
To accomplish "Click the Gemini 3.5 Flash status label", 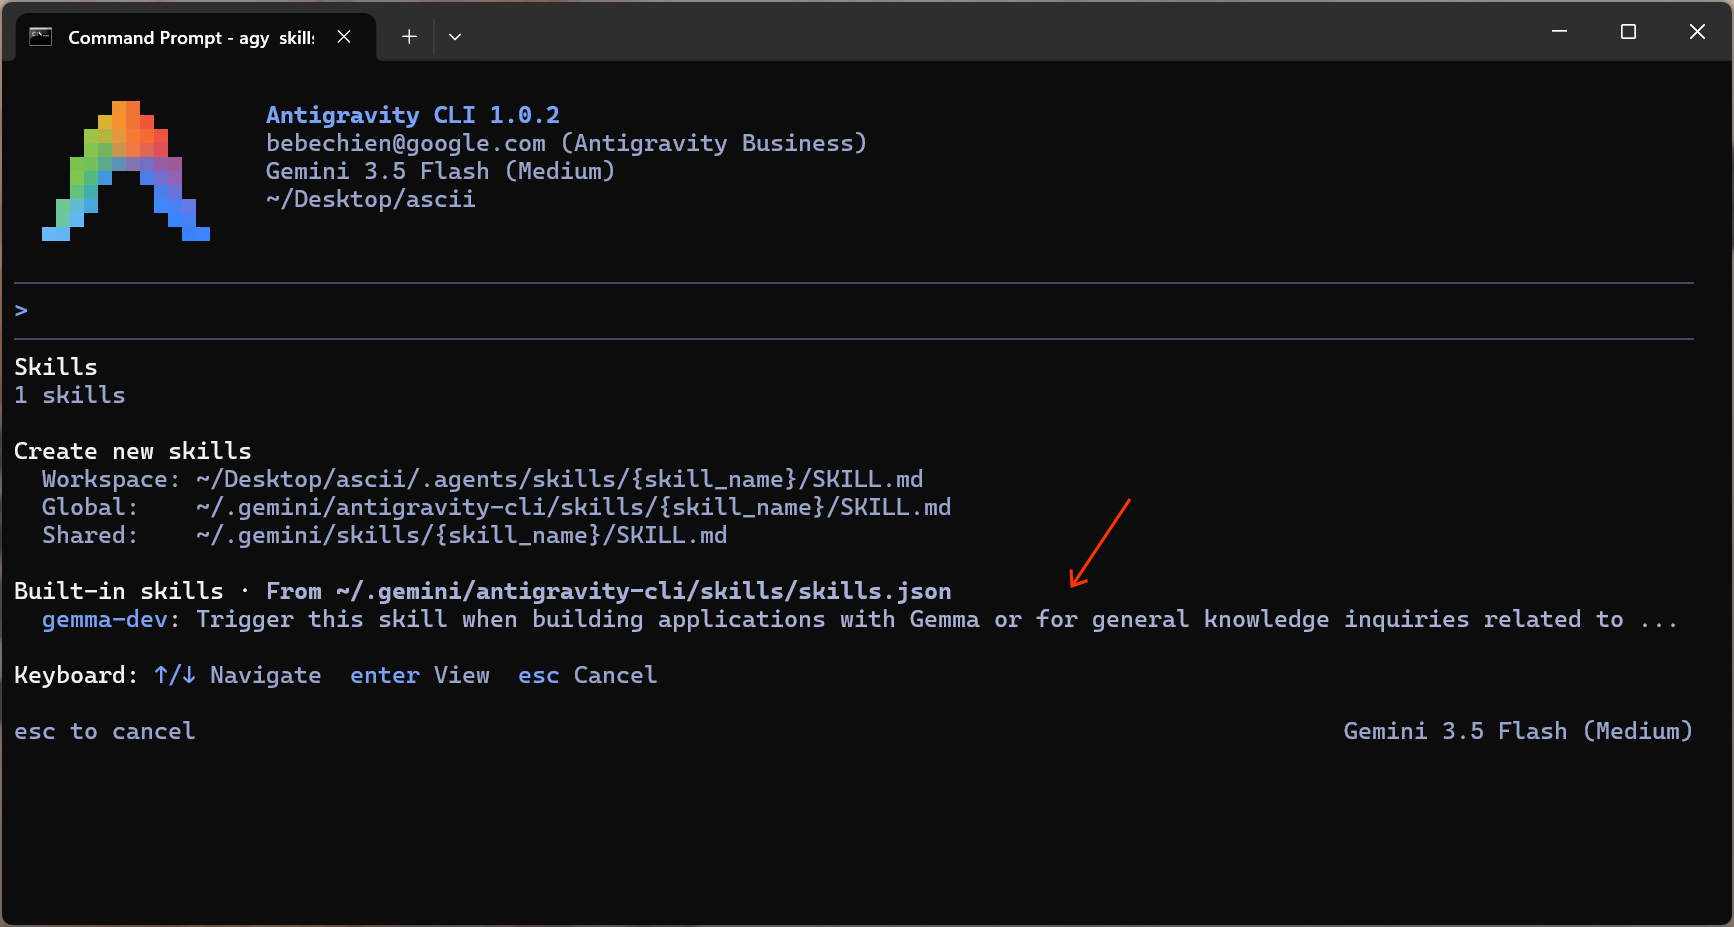I will pos(1518,732).
